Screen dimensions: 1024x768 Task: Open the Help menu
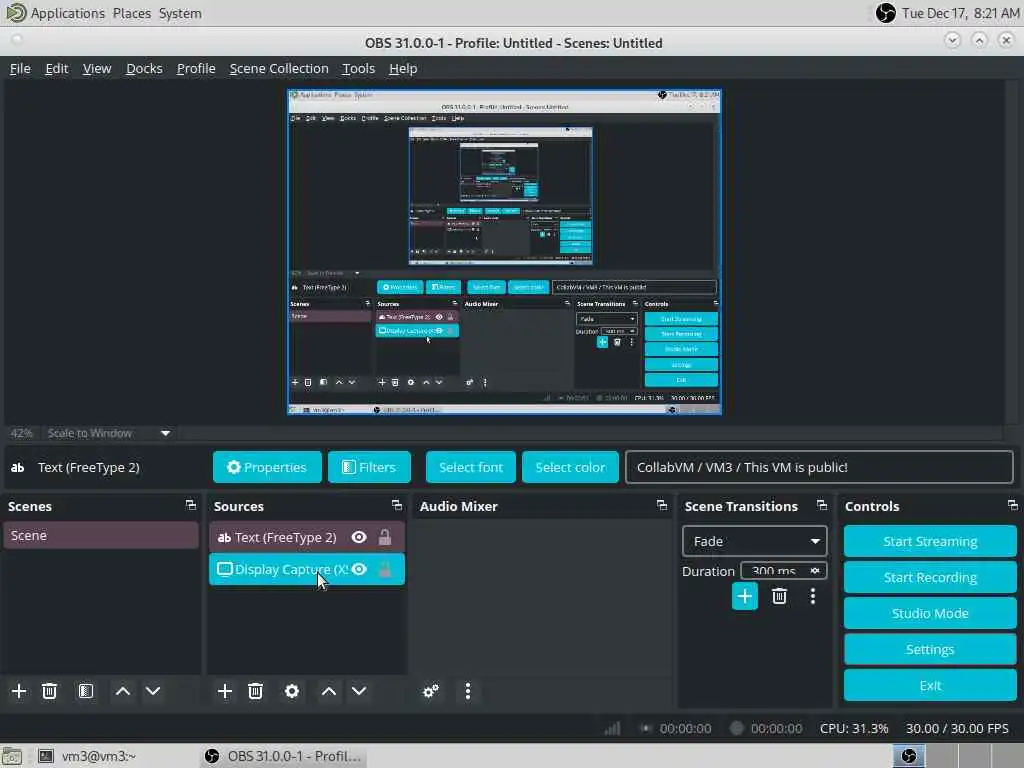pyautogui.click(x=403, y=69)
